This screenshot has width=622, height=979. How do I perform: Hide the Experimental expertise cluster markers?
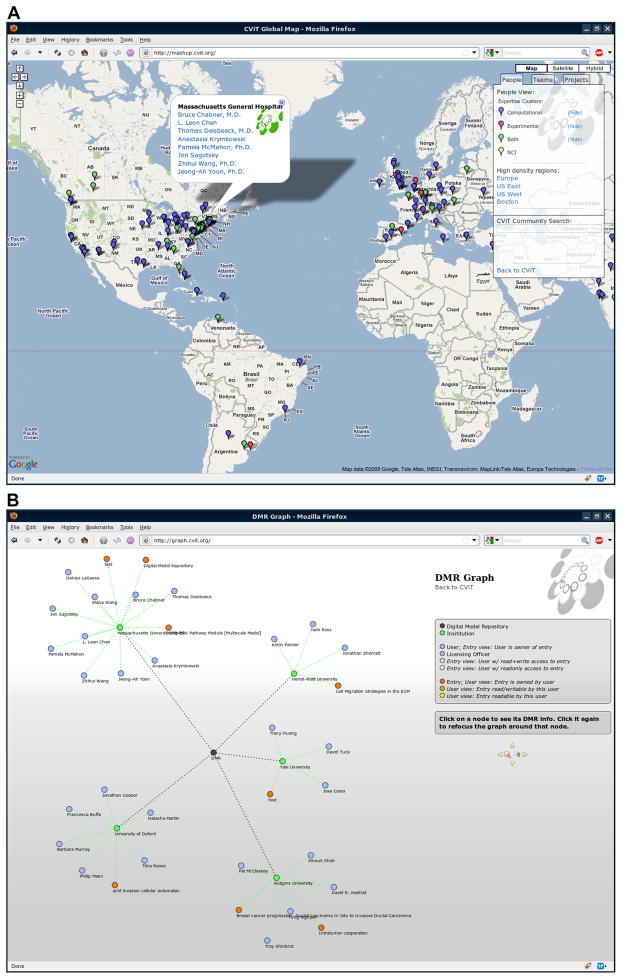(x=575, y=126)
